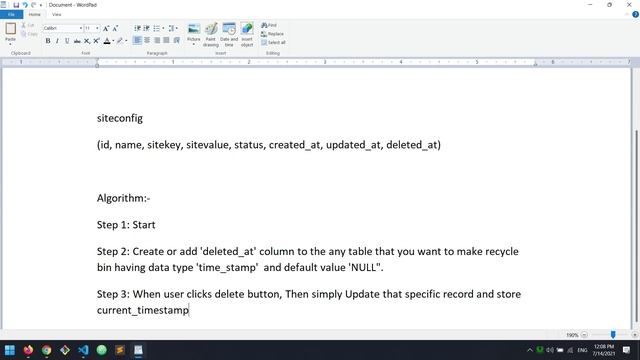The height and width of the screenshot is (360, 640).
Task: Shrink the font size with the smaller A icon
Action: point(115,28)
